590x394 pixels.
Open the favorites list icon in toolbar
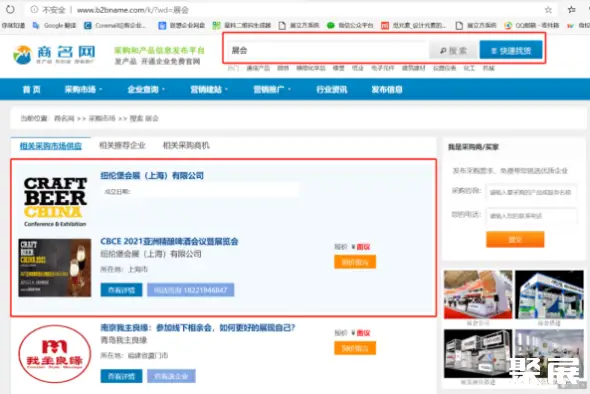(x=572, y=10)
